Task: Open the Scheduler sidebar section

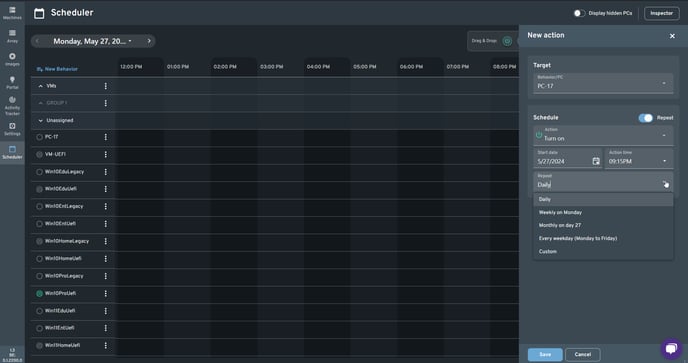Action: pyautogui.click(x=12, y=152)
